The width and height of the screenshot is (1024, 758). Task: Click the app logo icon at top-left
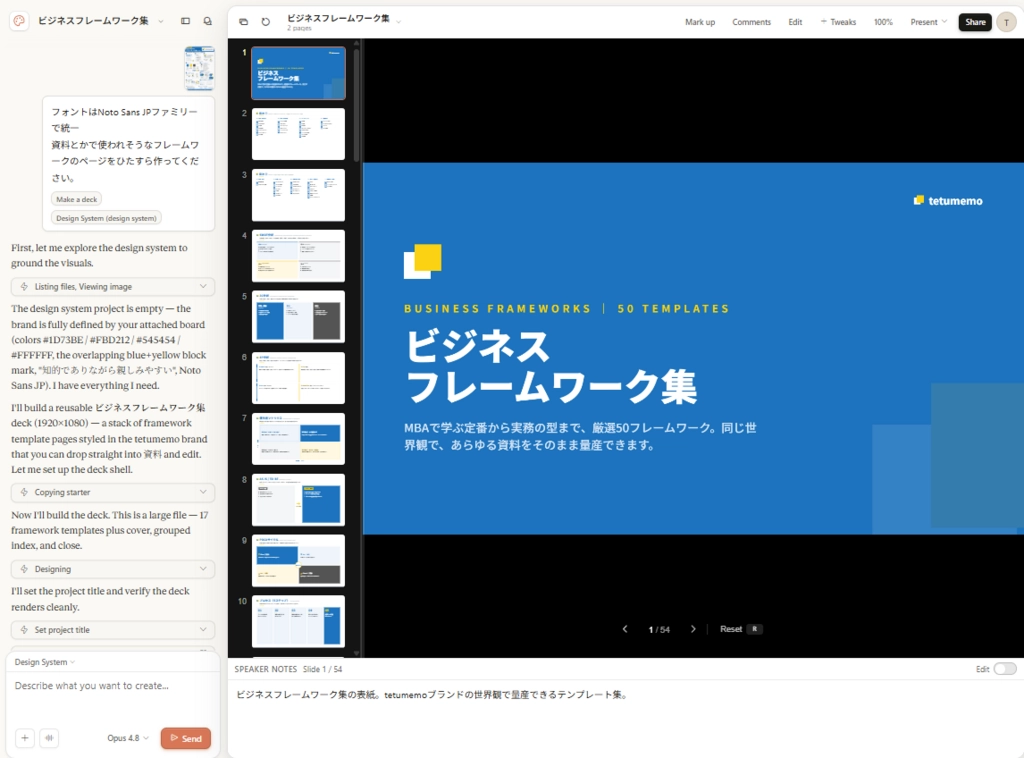pyautogui.click(x=20, y=21)
